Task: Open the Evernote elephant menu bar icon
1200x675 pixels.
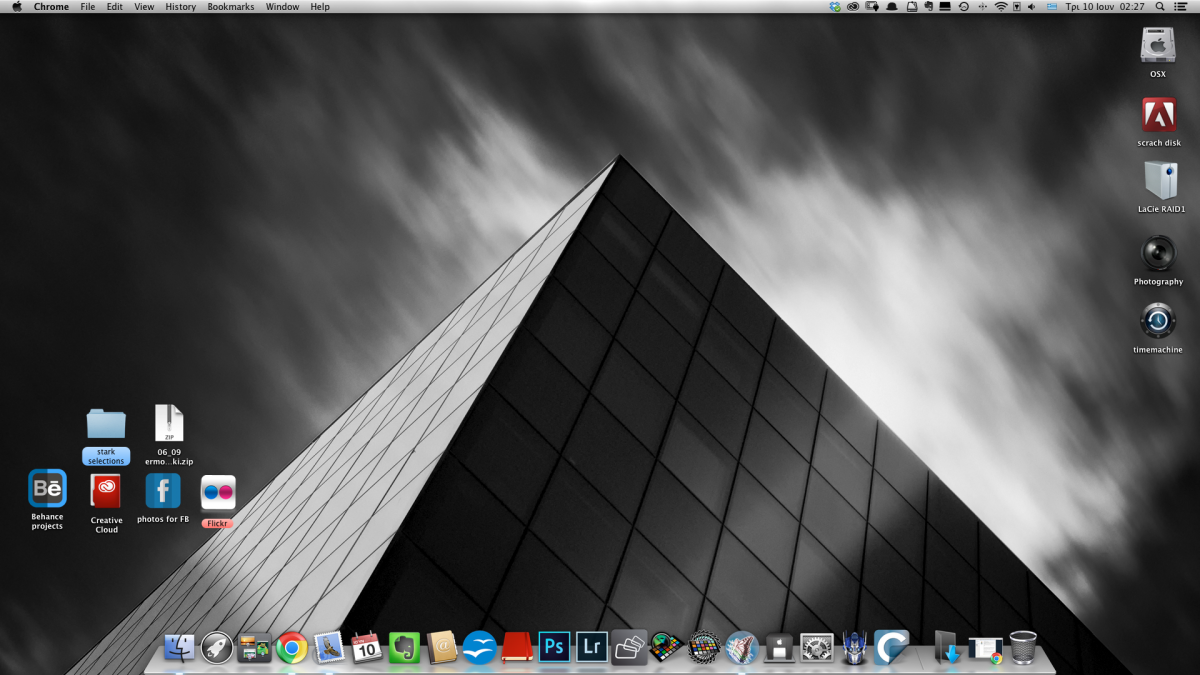Action: 928,7
